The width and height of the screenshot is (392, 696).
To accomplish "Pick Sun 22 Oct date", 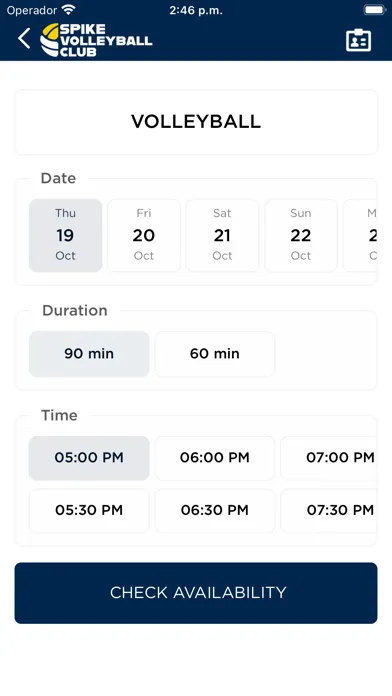I will point(301,235).
